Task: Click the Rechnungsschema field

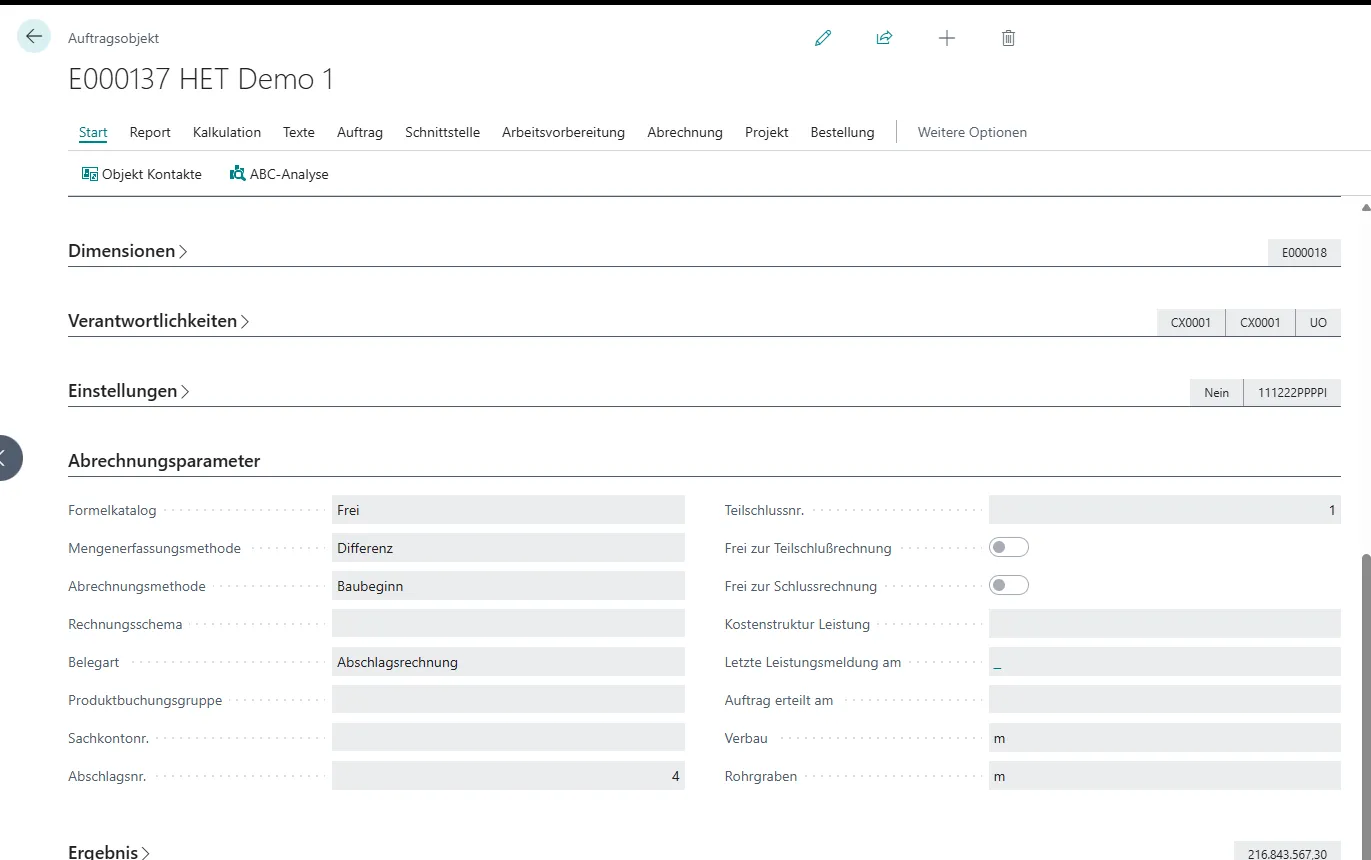Action: (x=508, y=624)
